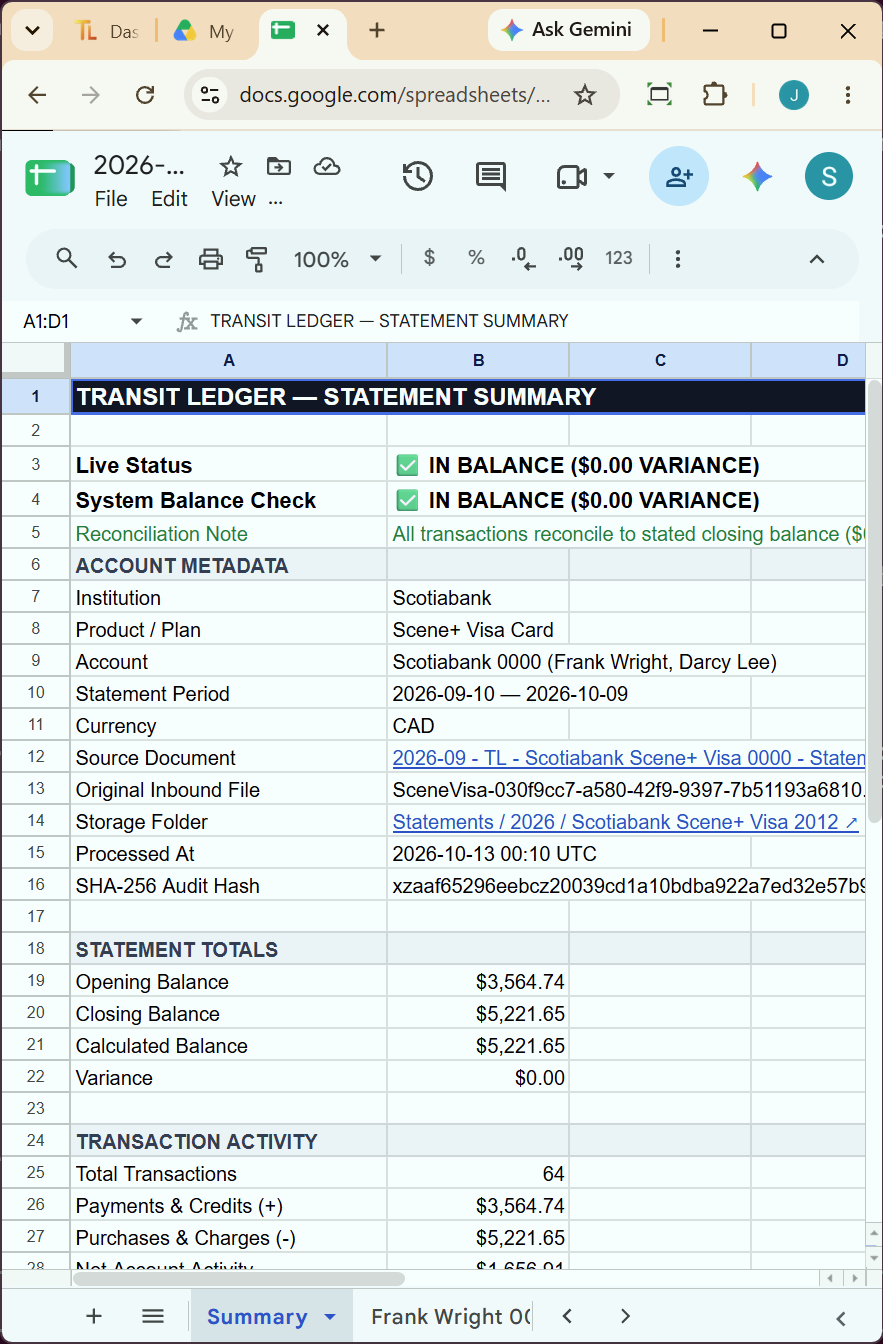
Task: Open the Extensions puzzle icon
Action: point(714,95)
